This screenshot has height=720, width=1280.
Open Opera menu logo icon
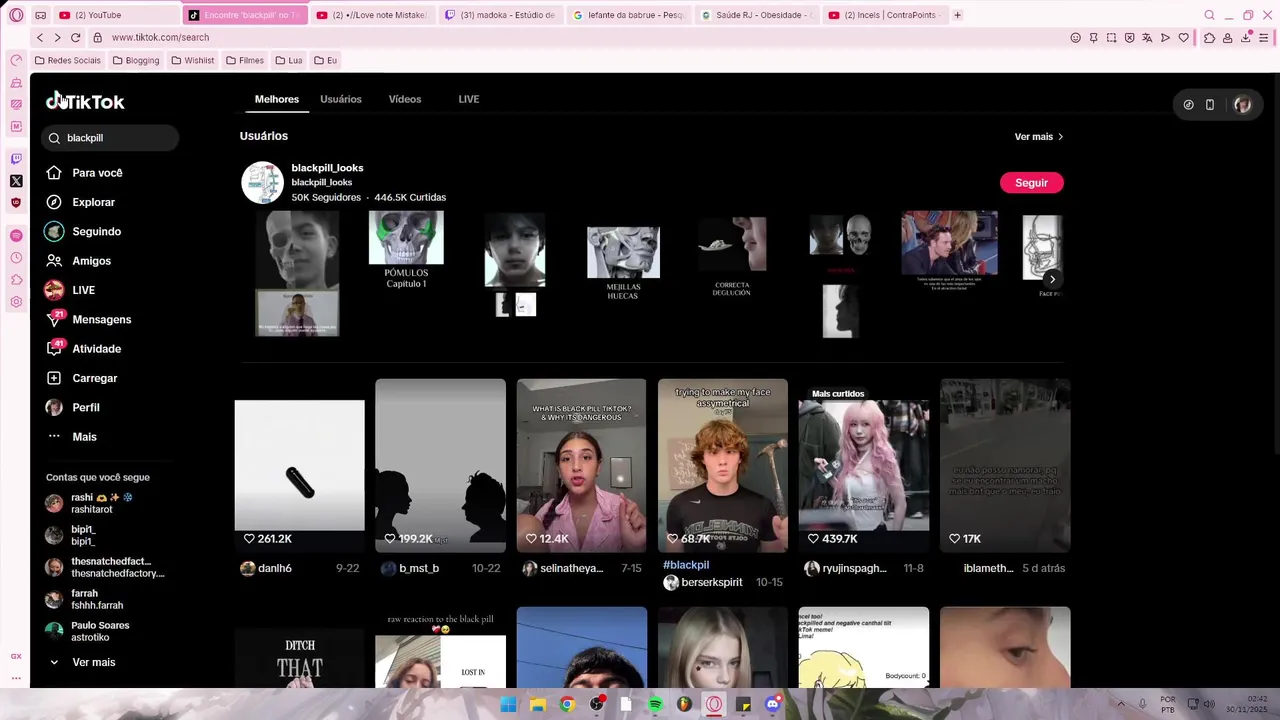(16, 15)
